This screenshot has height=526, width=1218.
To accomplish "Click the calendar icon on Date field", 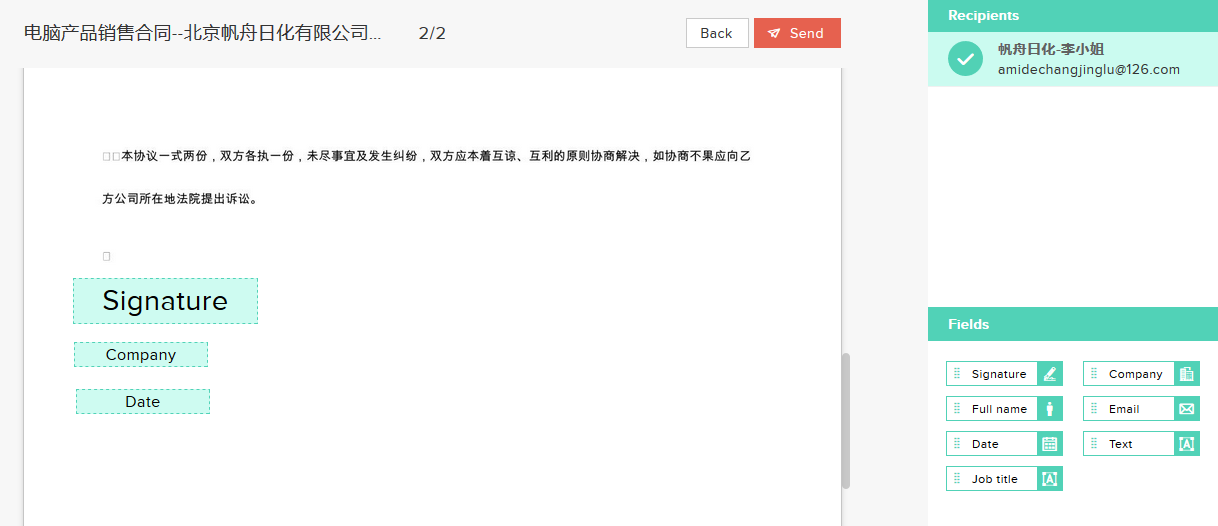I will click(x=1049, y=444).
